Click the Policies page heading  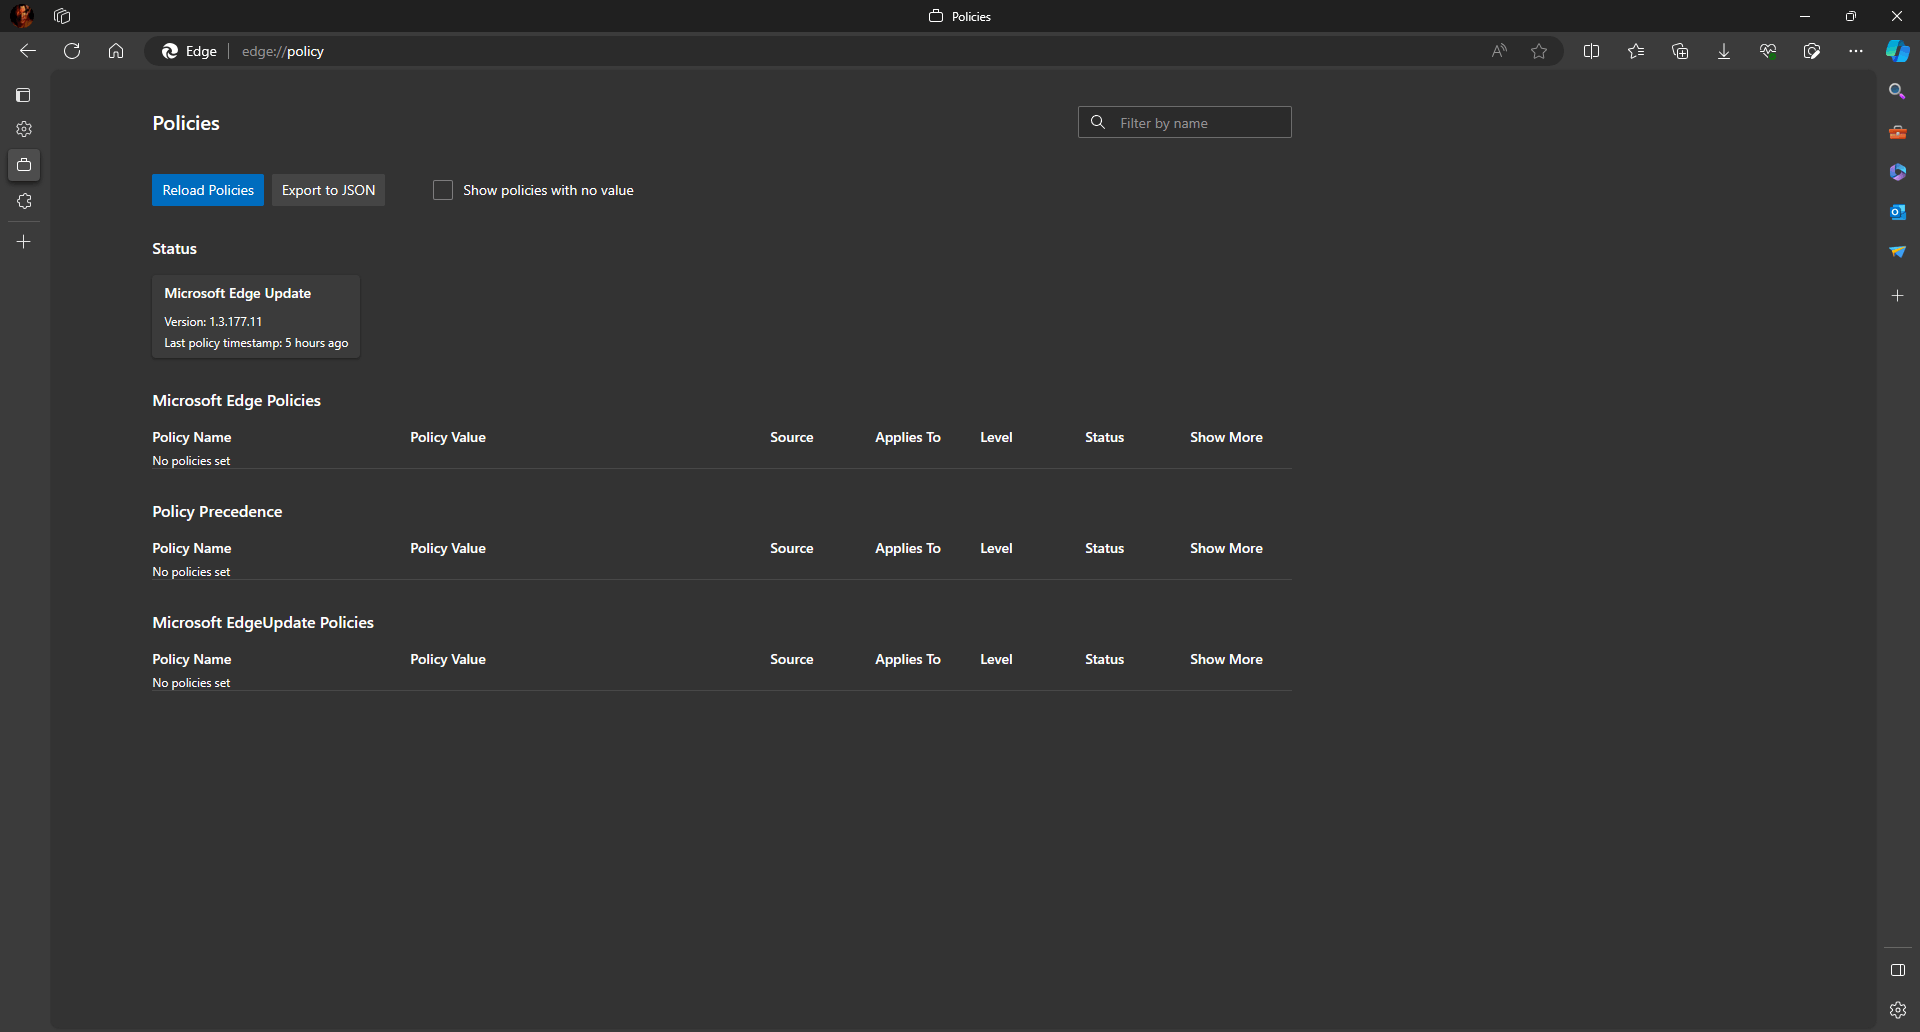point(186,123)
